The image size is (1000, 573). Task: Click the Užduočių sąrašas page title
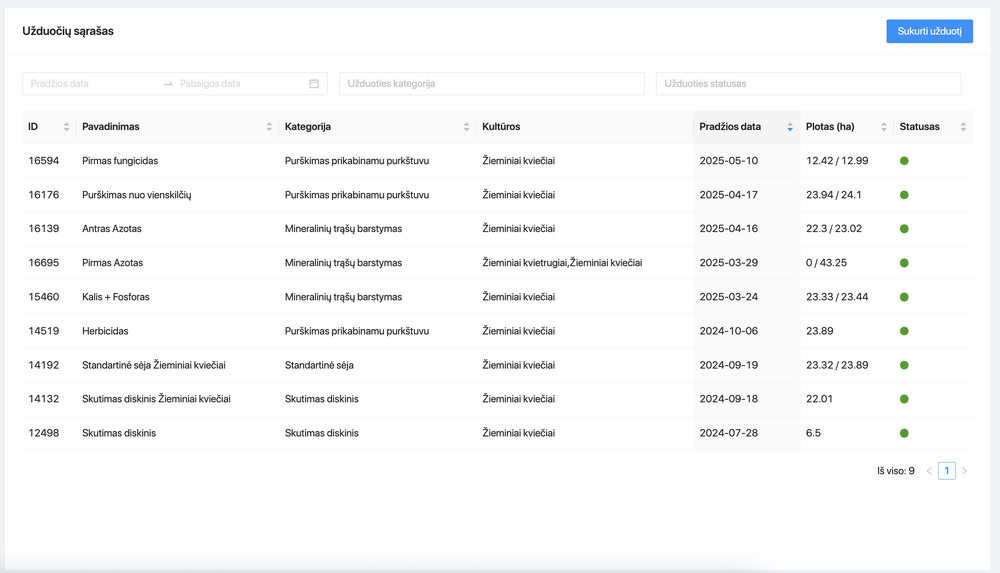(x=68, y=31)
